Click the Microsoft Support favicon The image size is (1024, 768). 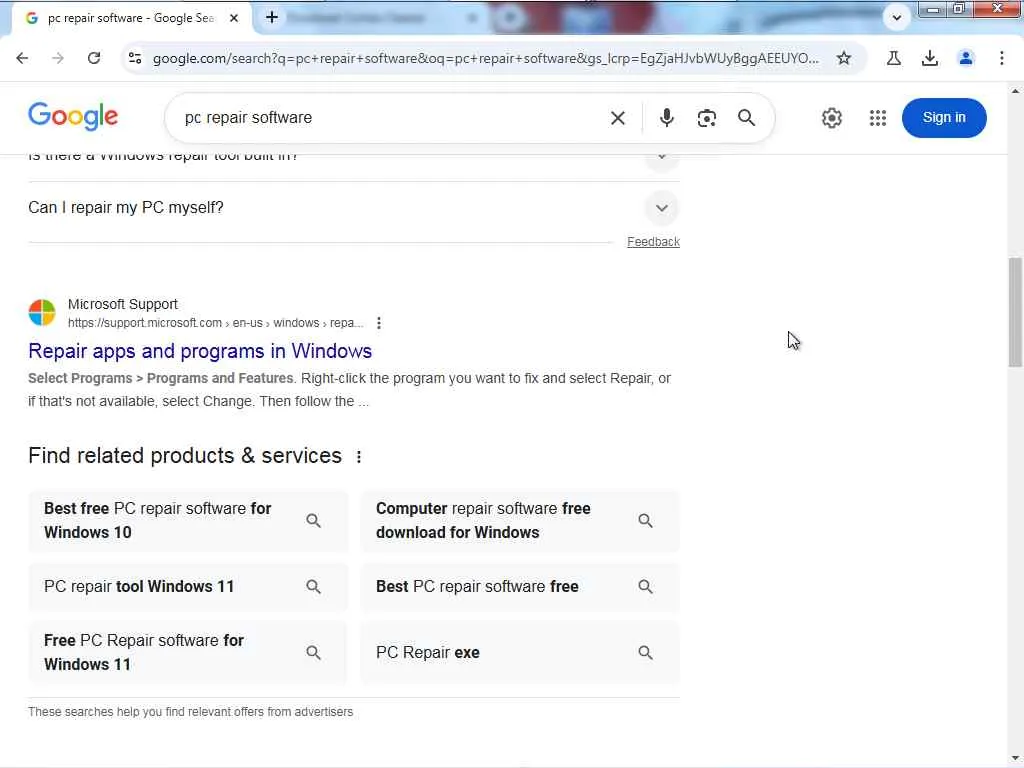[42, 313]
